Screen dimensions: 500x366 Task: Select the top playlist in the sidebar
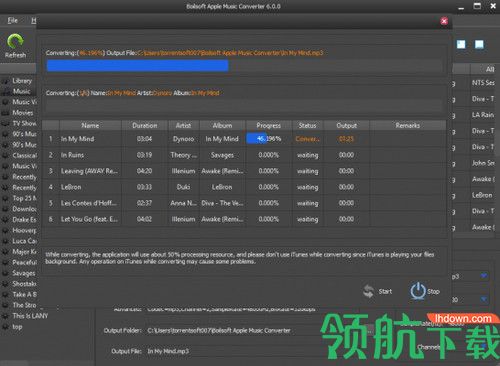pyautogui.click(x=17, y=327)
